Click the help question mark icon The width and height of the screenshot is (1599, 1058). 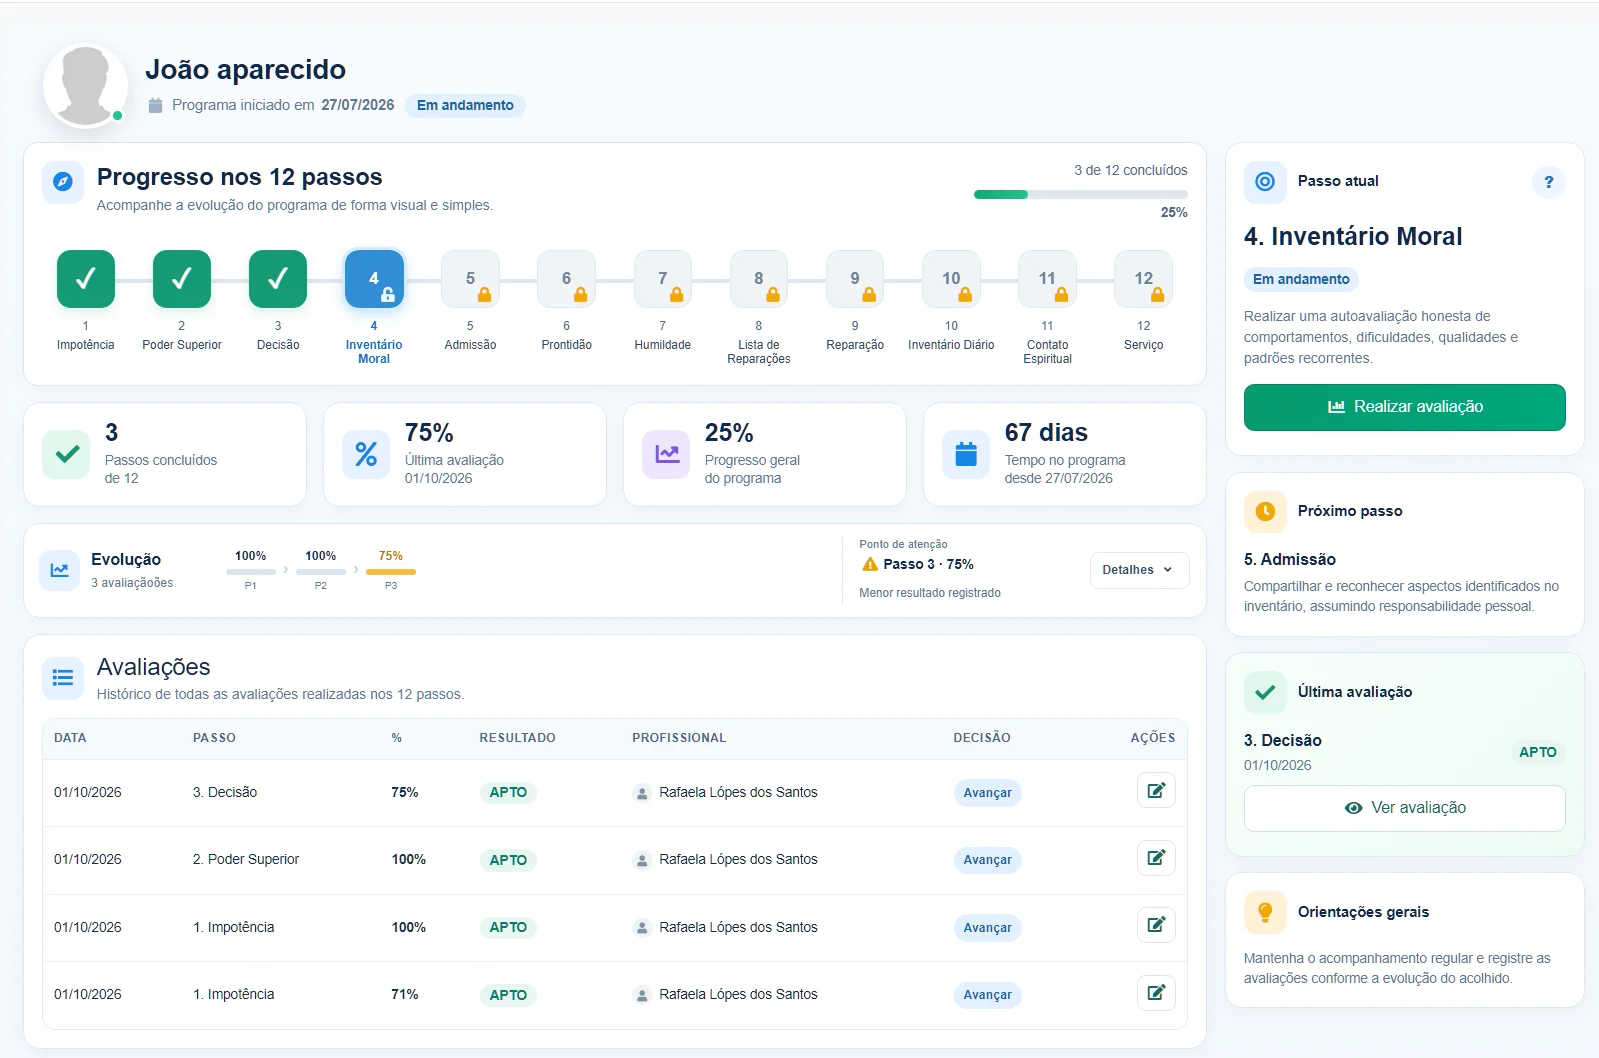[x=1548, y=182]
